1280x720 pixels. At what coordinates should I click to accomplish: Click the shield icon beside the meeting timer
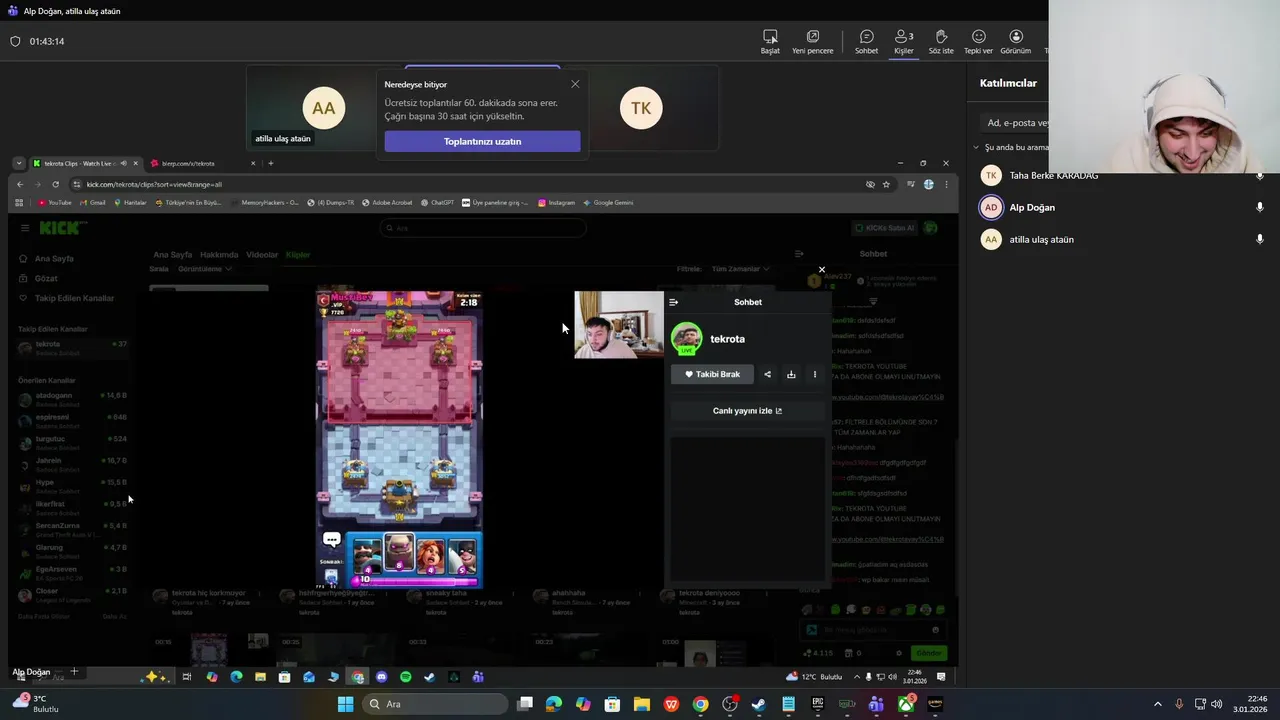(15, 41)
